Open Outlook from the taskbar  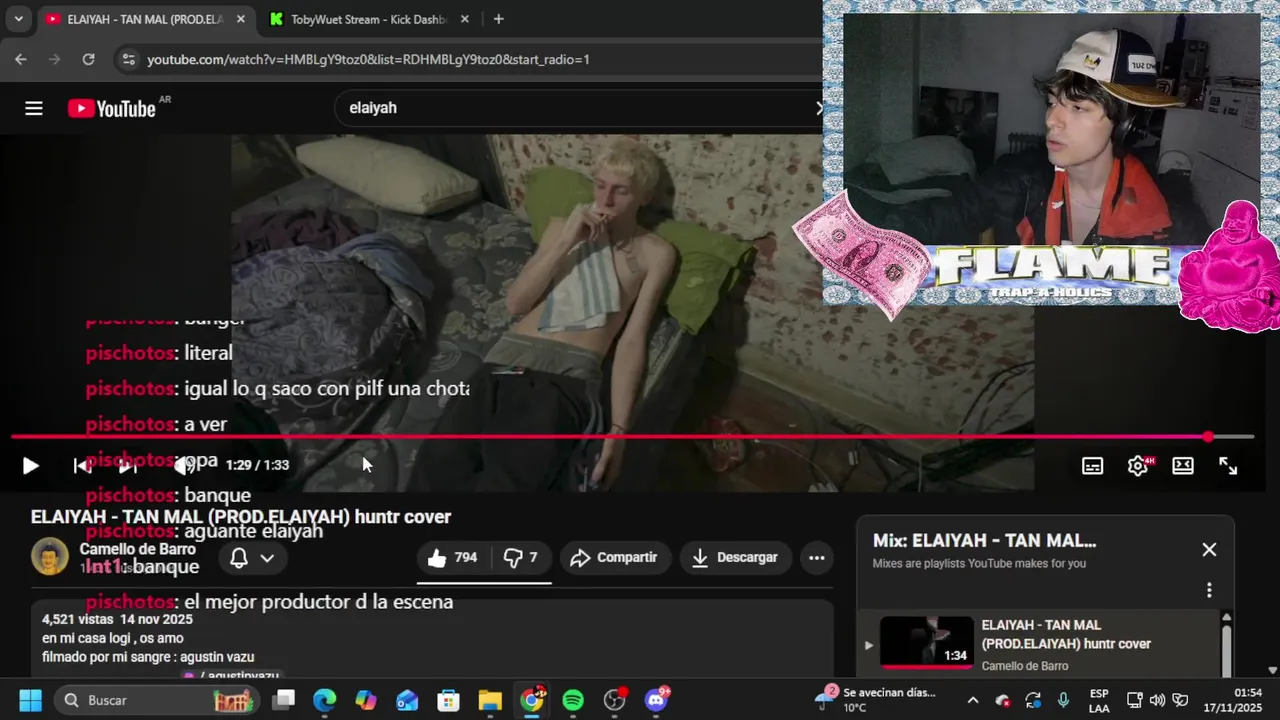click(407, 700)
